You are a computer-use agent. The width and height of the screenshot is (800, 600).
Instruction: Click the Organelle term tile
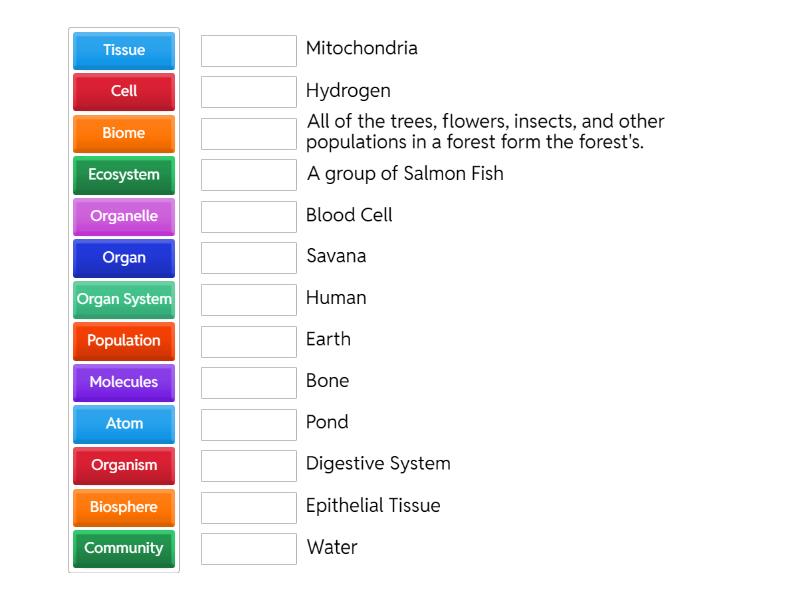pyautogui.click(x=123, y=216)
